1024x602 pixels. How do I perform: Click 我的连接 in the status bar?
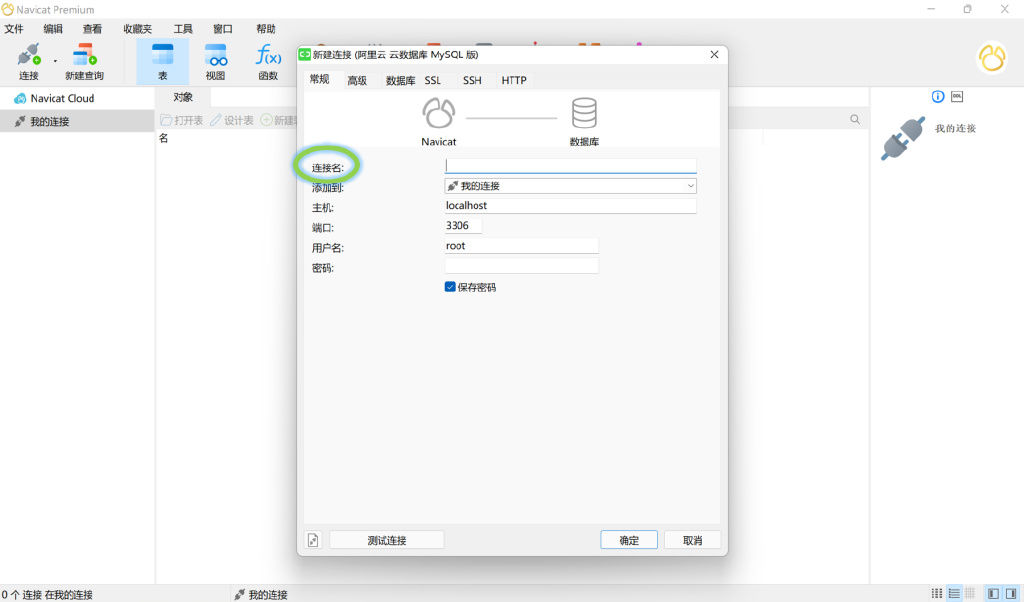coord(261,594)
